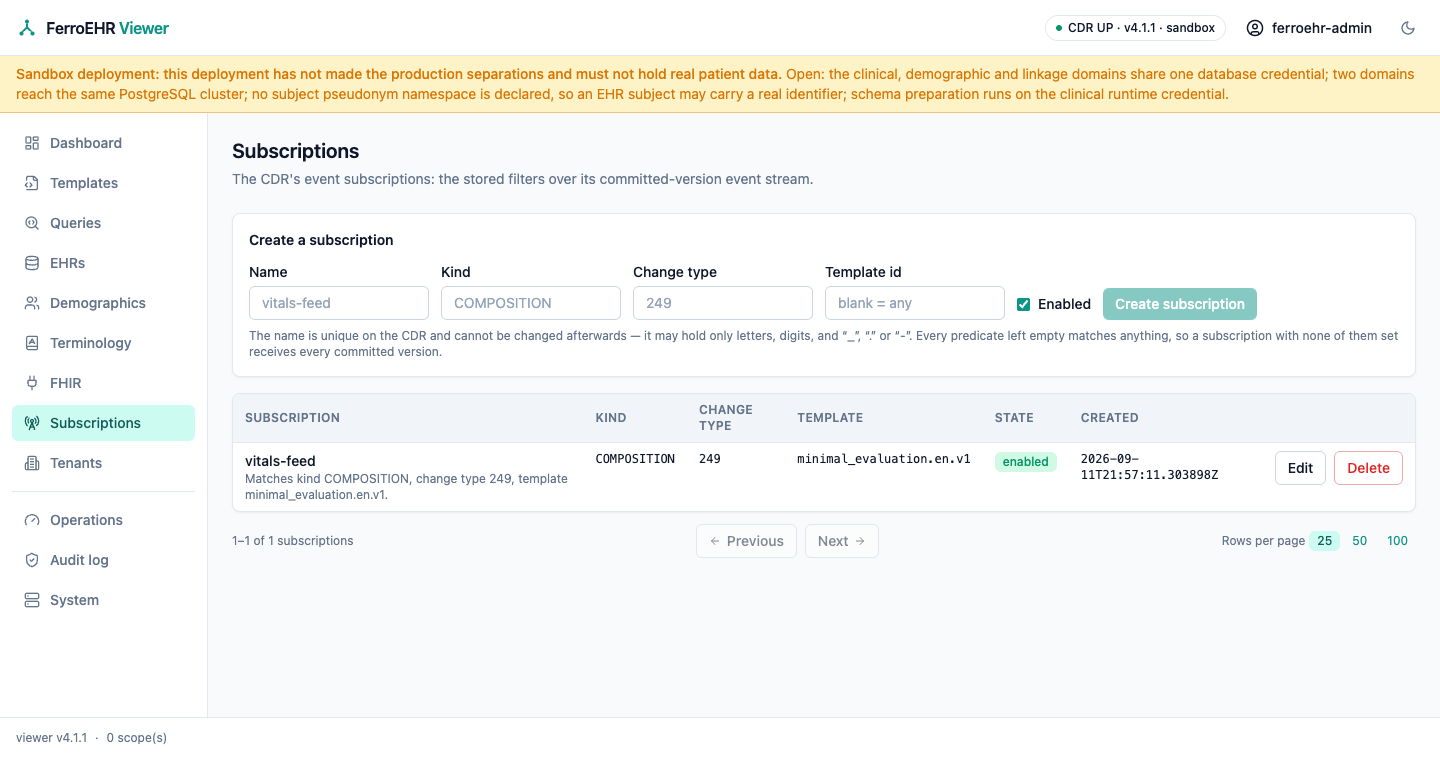
Task: Click the FerroEHR logo icon
Action: 27,28
